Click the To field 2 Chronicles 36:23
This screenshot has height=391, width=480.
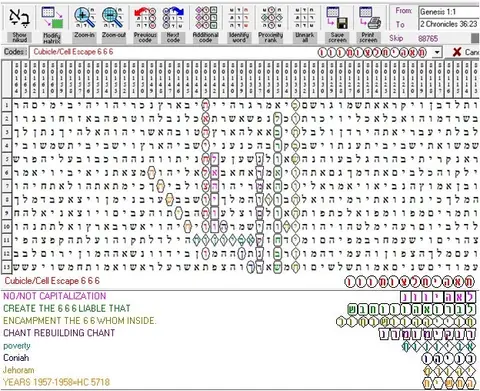click(449, 24)
